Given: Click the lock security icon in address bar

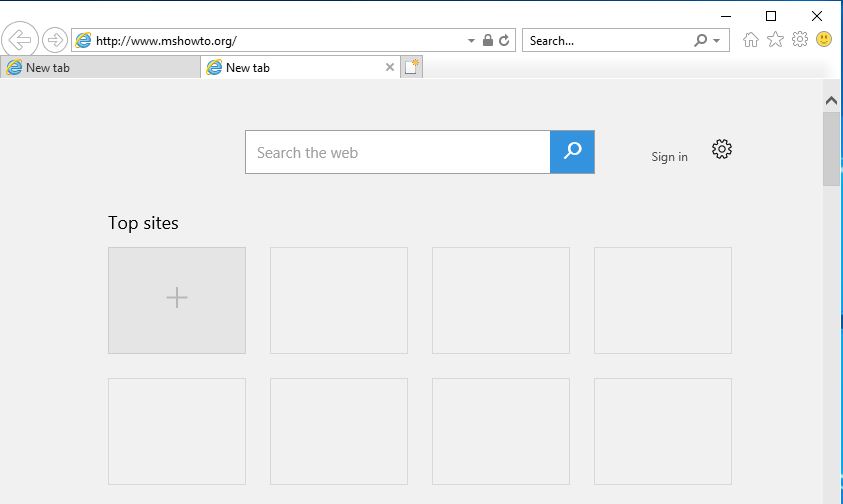Looking at the screenshot, I should [x=488, y=40].
